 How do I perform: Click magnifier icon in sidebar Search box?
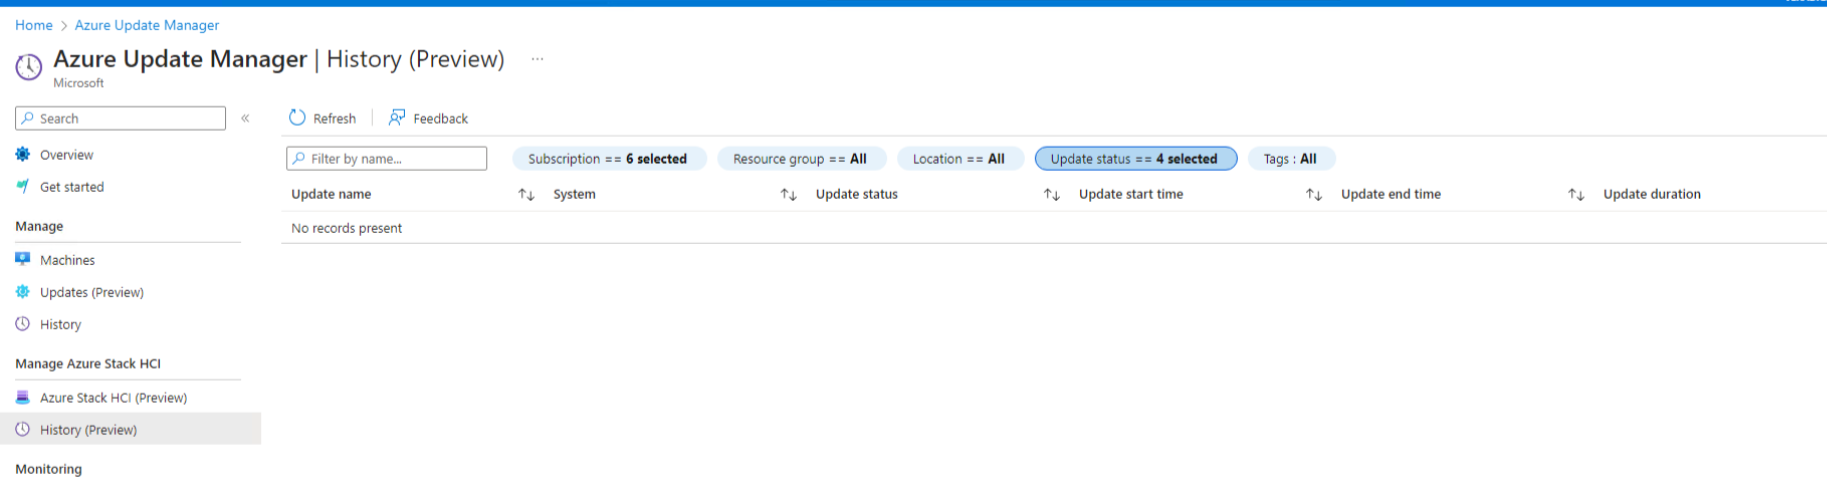click(x=28, y=118)
